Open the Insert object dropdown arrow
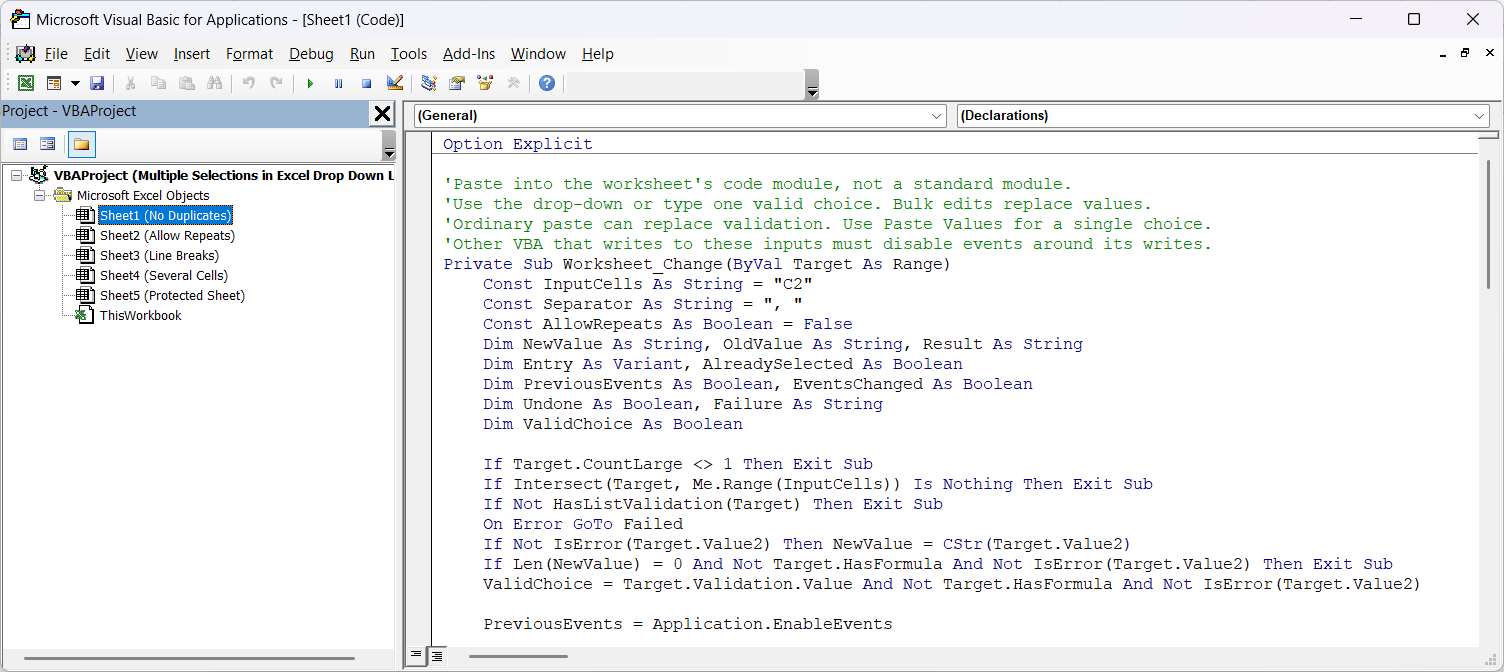This screenshot has width=1504, height=672. (75, 83)
